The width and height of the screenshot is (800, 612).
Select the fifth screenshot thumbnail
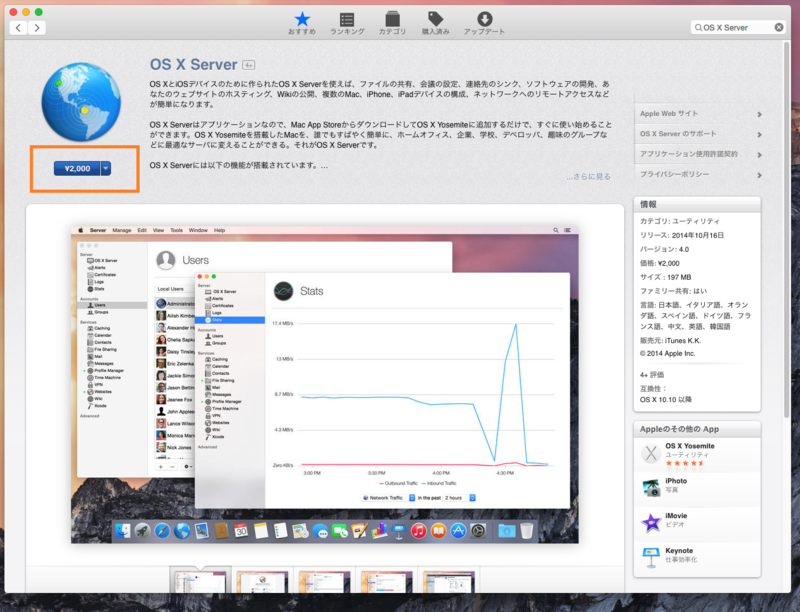pyautogui.click(x=449, y=581)
